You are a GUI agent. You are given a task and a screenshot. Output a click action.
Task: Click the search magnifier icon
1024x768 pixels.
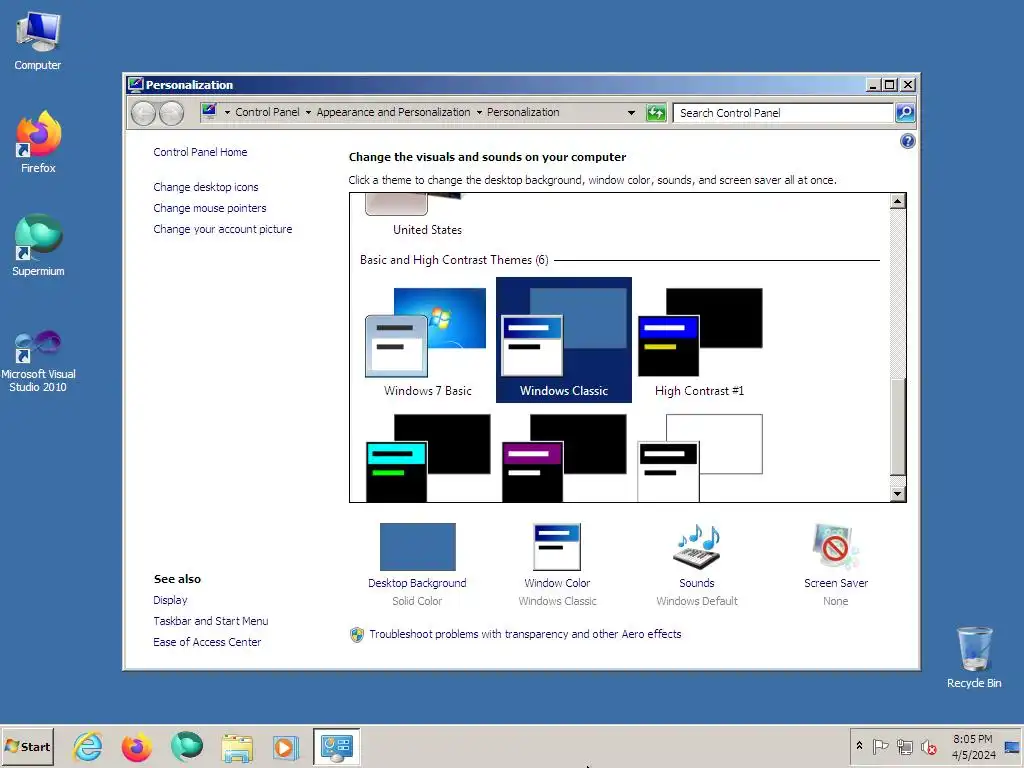[x=905, y=113]
